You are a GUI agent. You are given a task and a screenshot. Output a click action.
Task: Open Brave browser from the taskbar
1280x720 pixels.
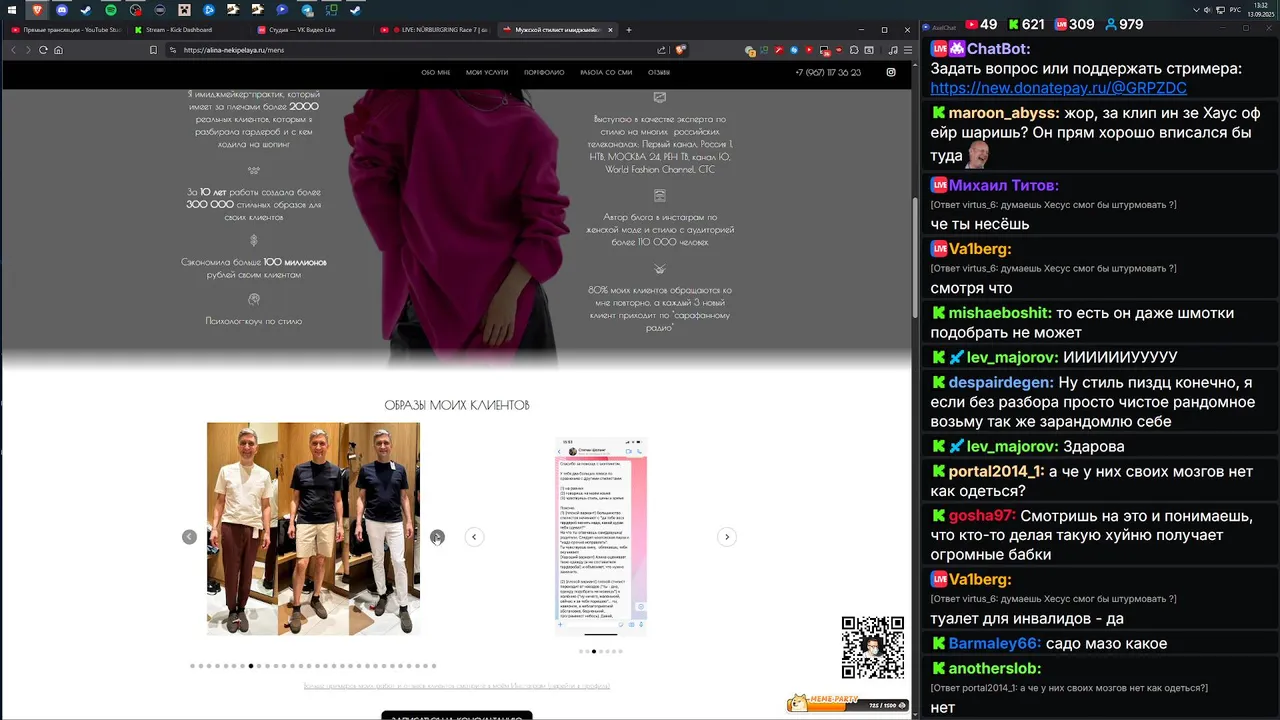click(x=37, y=9)
